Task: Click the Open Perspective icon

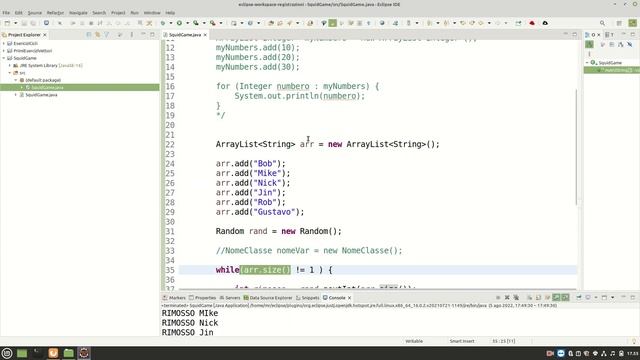Action: [x=619, y=23]
